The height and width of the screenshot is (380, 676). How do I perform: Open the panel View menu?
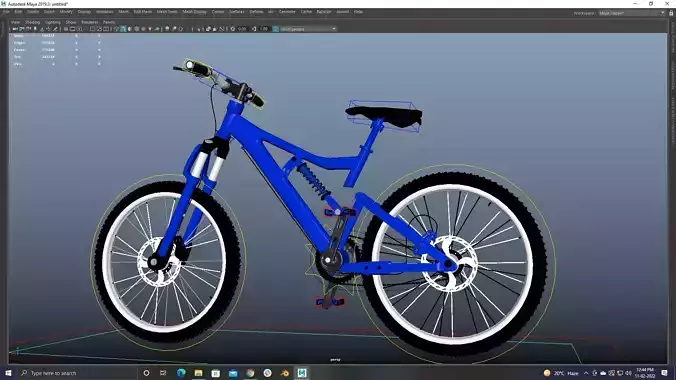click(x=15, y=22)
